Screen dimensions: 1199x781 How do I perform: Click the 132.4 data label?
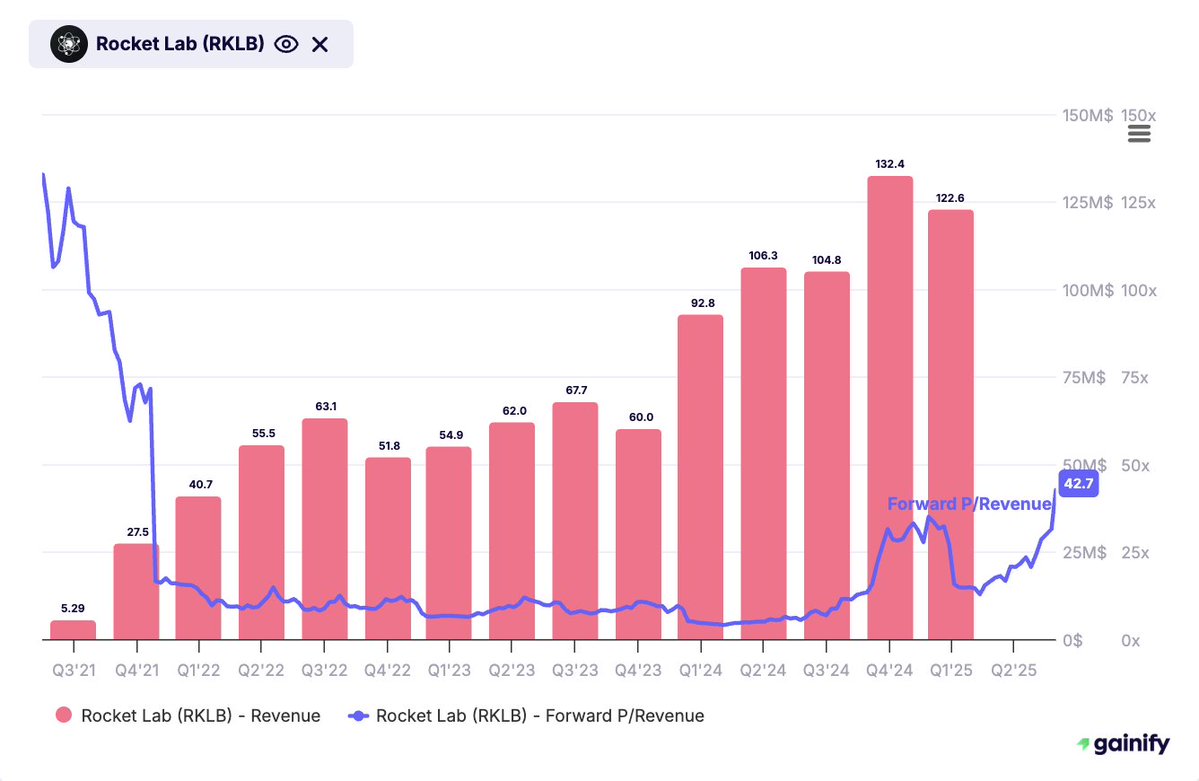click(890, 164)
